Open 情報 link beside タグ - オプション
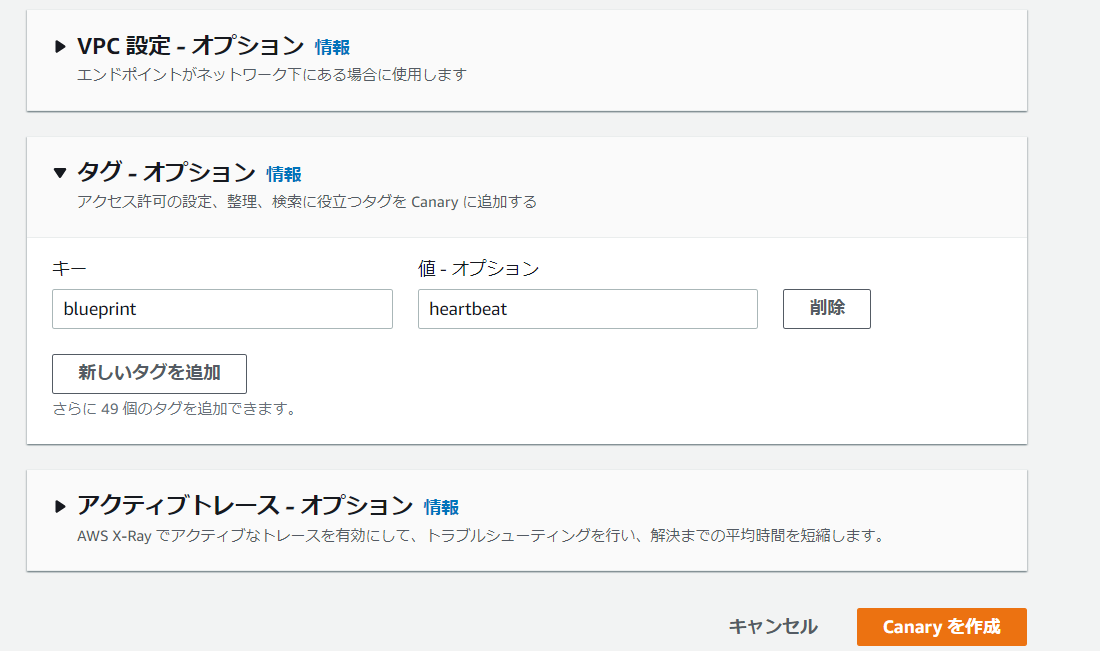 pyautogui.click(x=284, y=174)
